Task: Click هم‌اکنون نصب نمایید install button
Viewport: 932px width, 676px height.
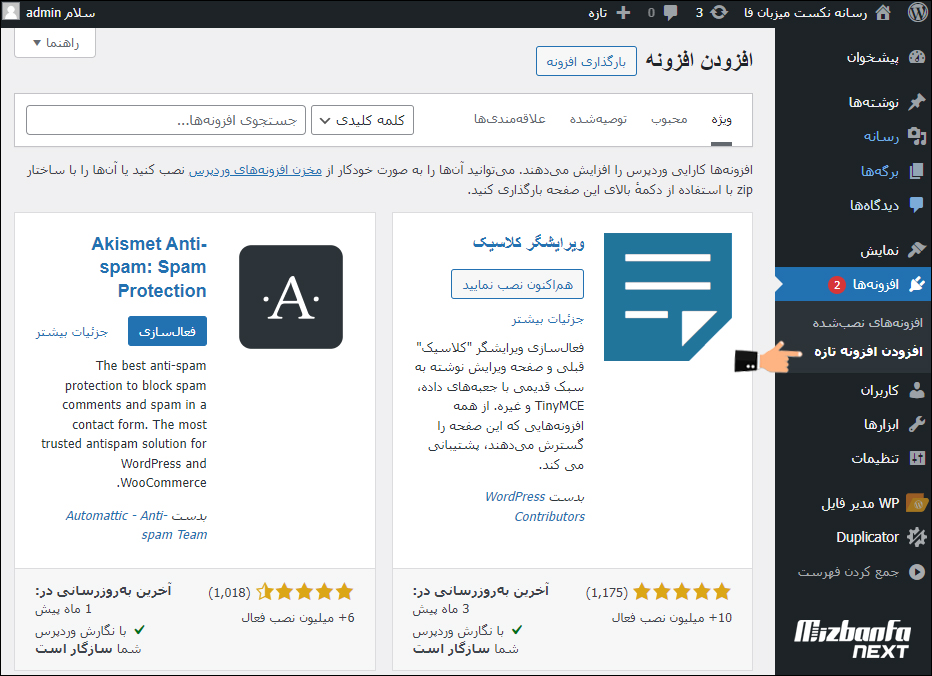Action: [x=517, y=284]
